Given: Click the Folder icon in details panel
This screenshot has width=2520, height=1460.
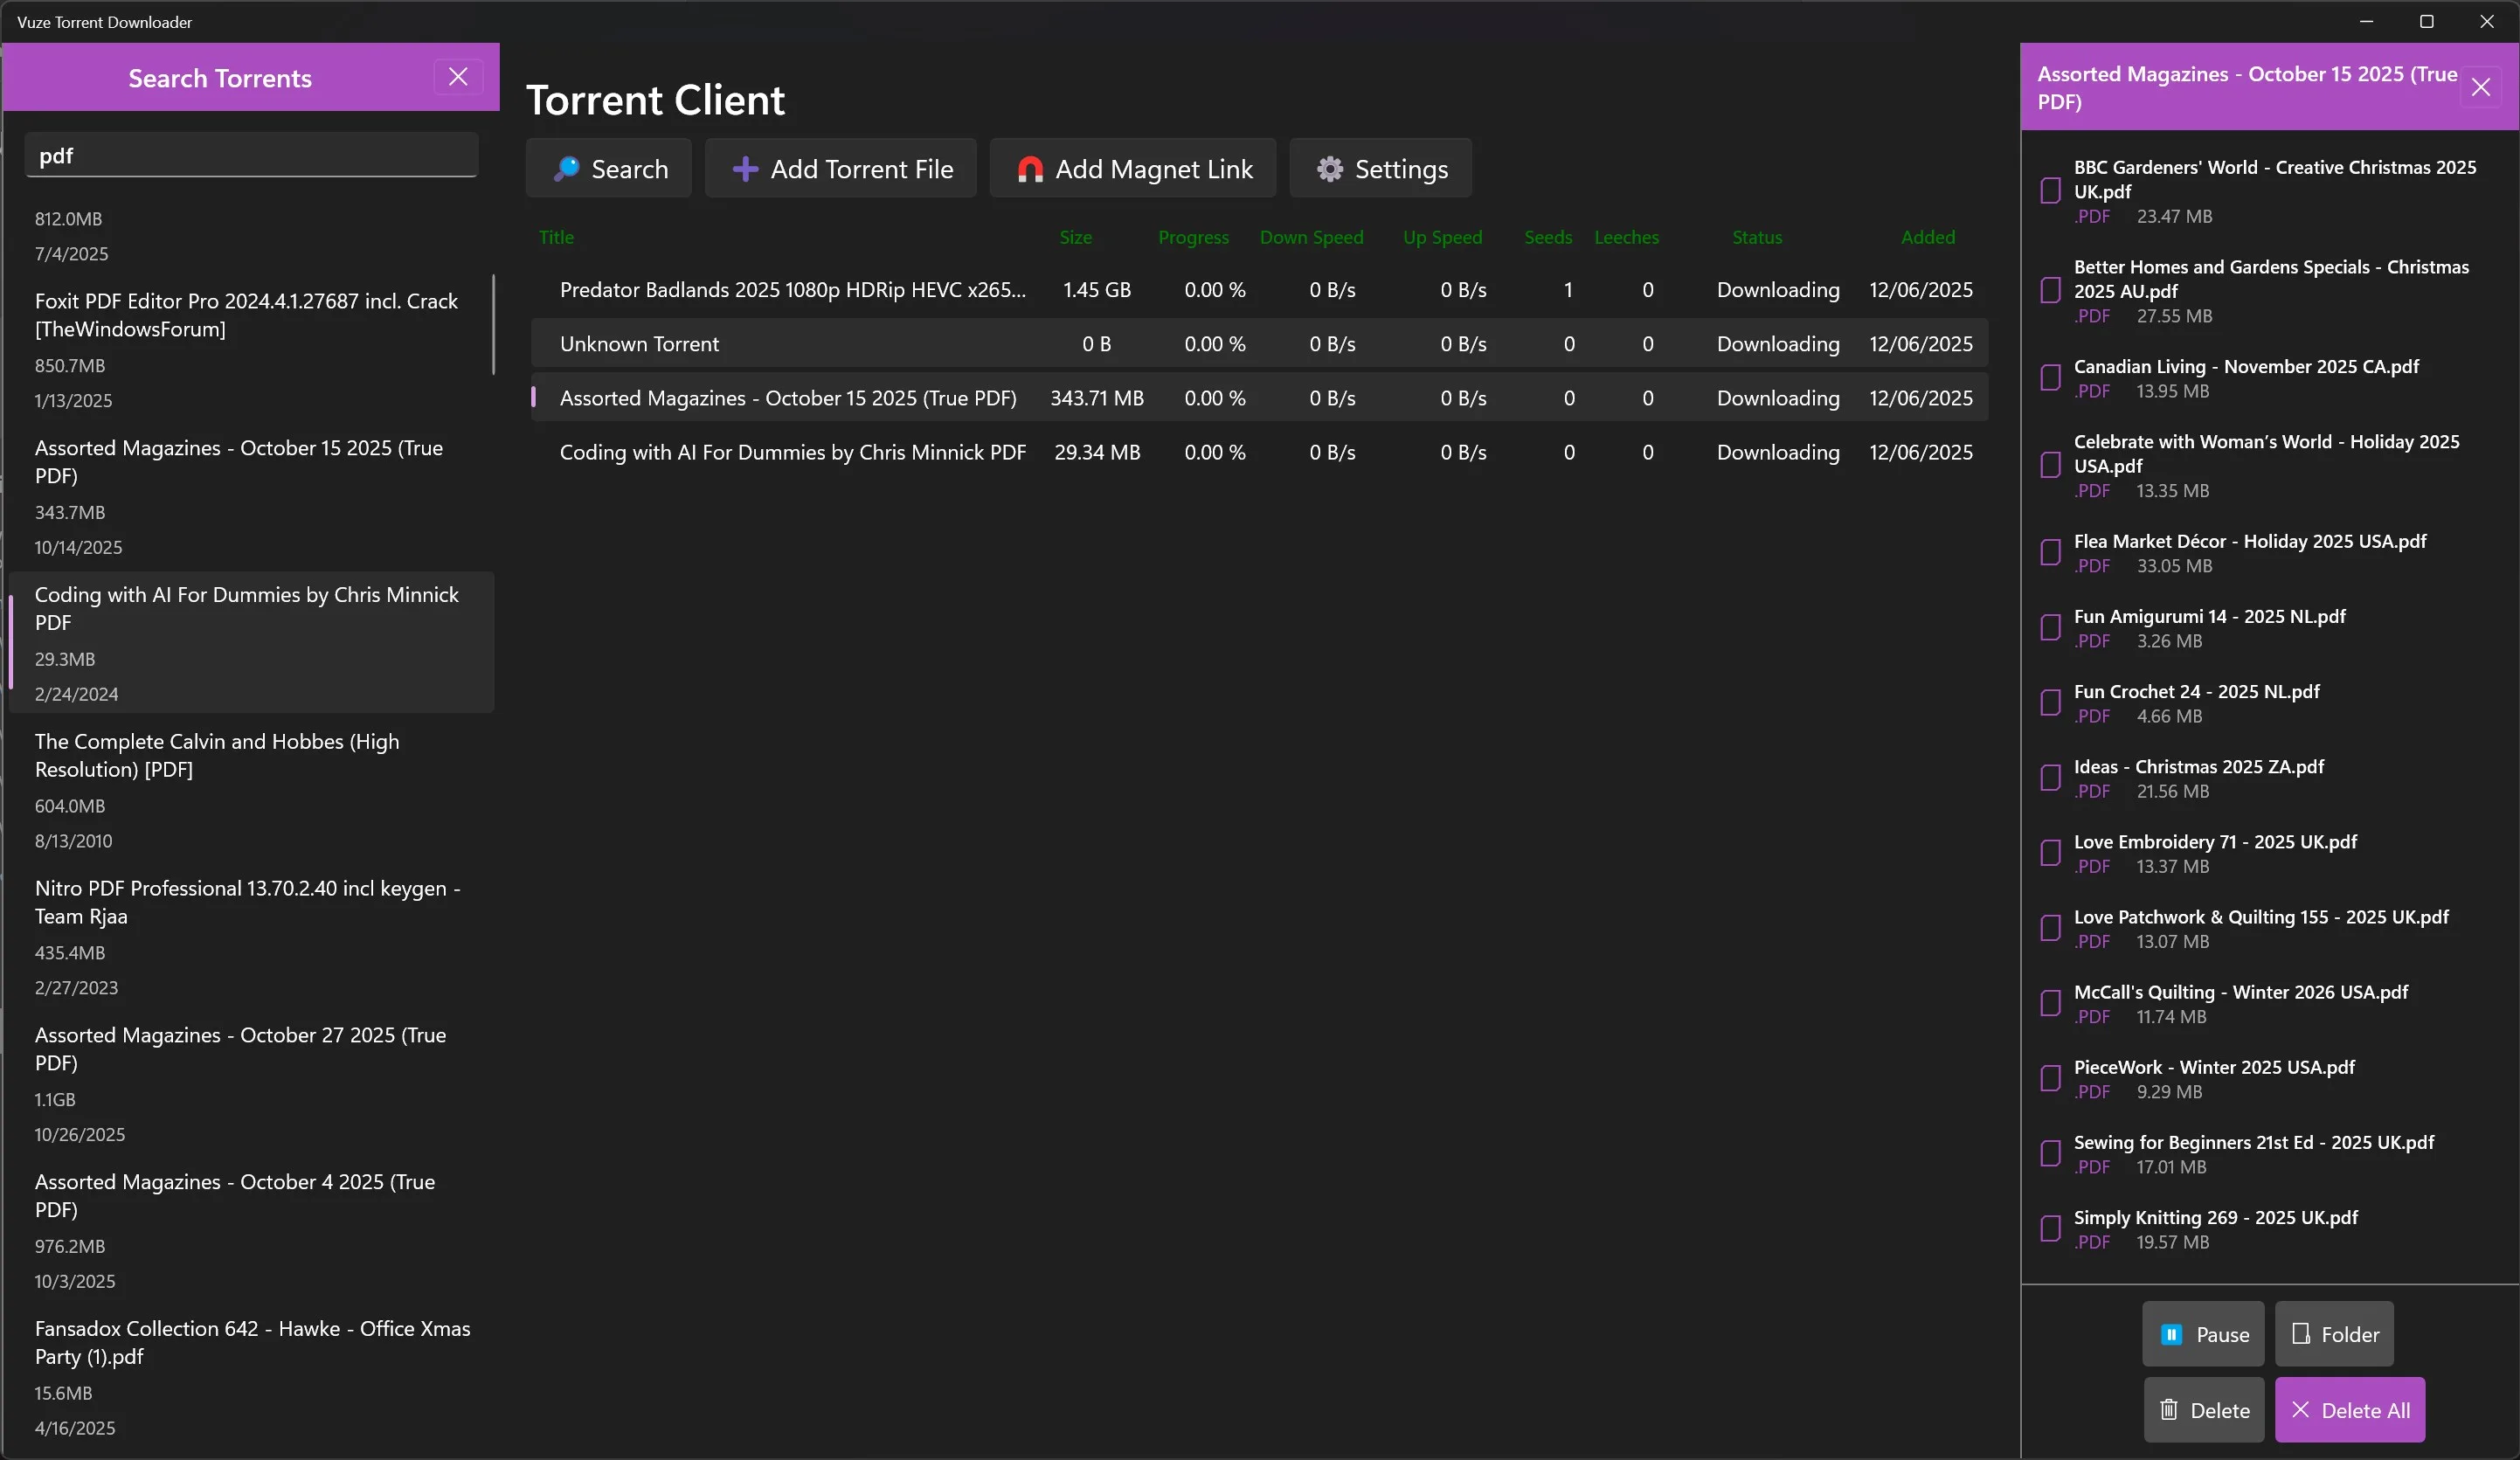Looking at the screenshot, I should (2300, 1334).
